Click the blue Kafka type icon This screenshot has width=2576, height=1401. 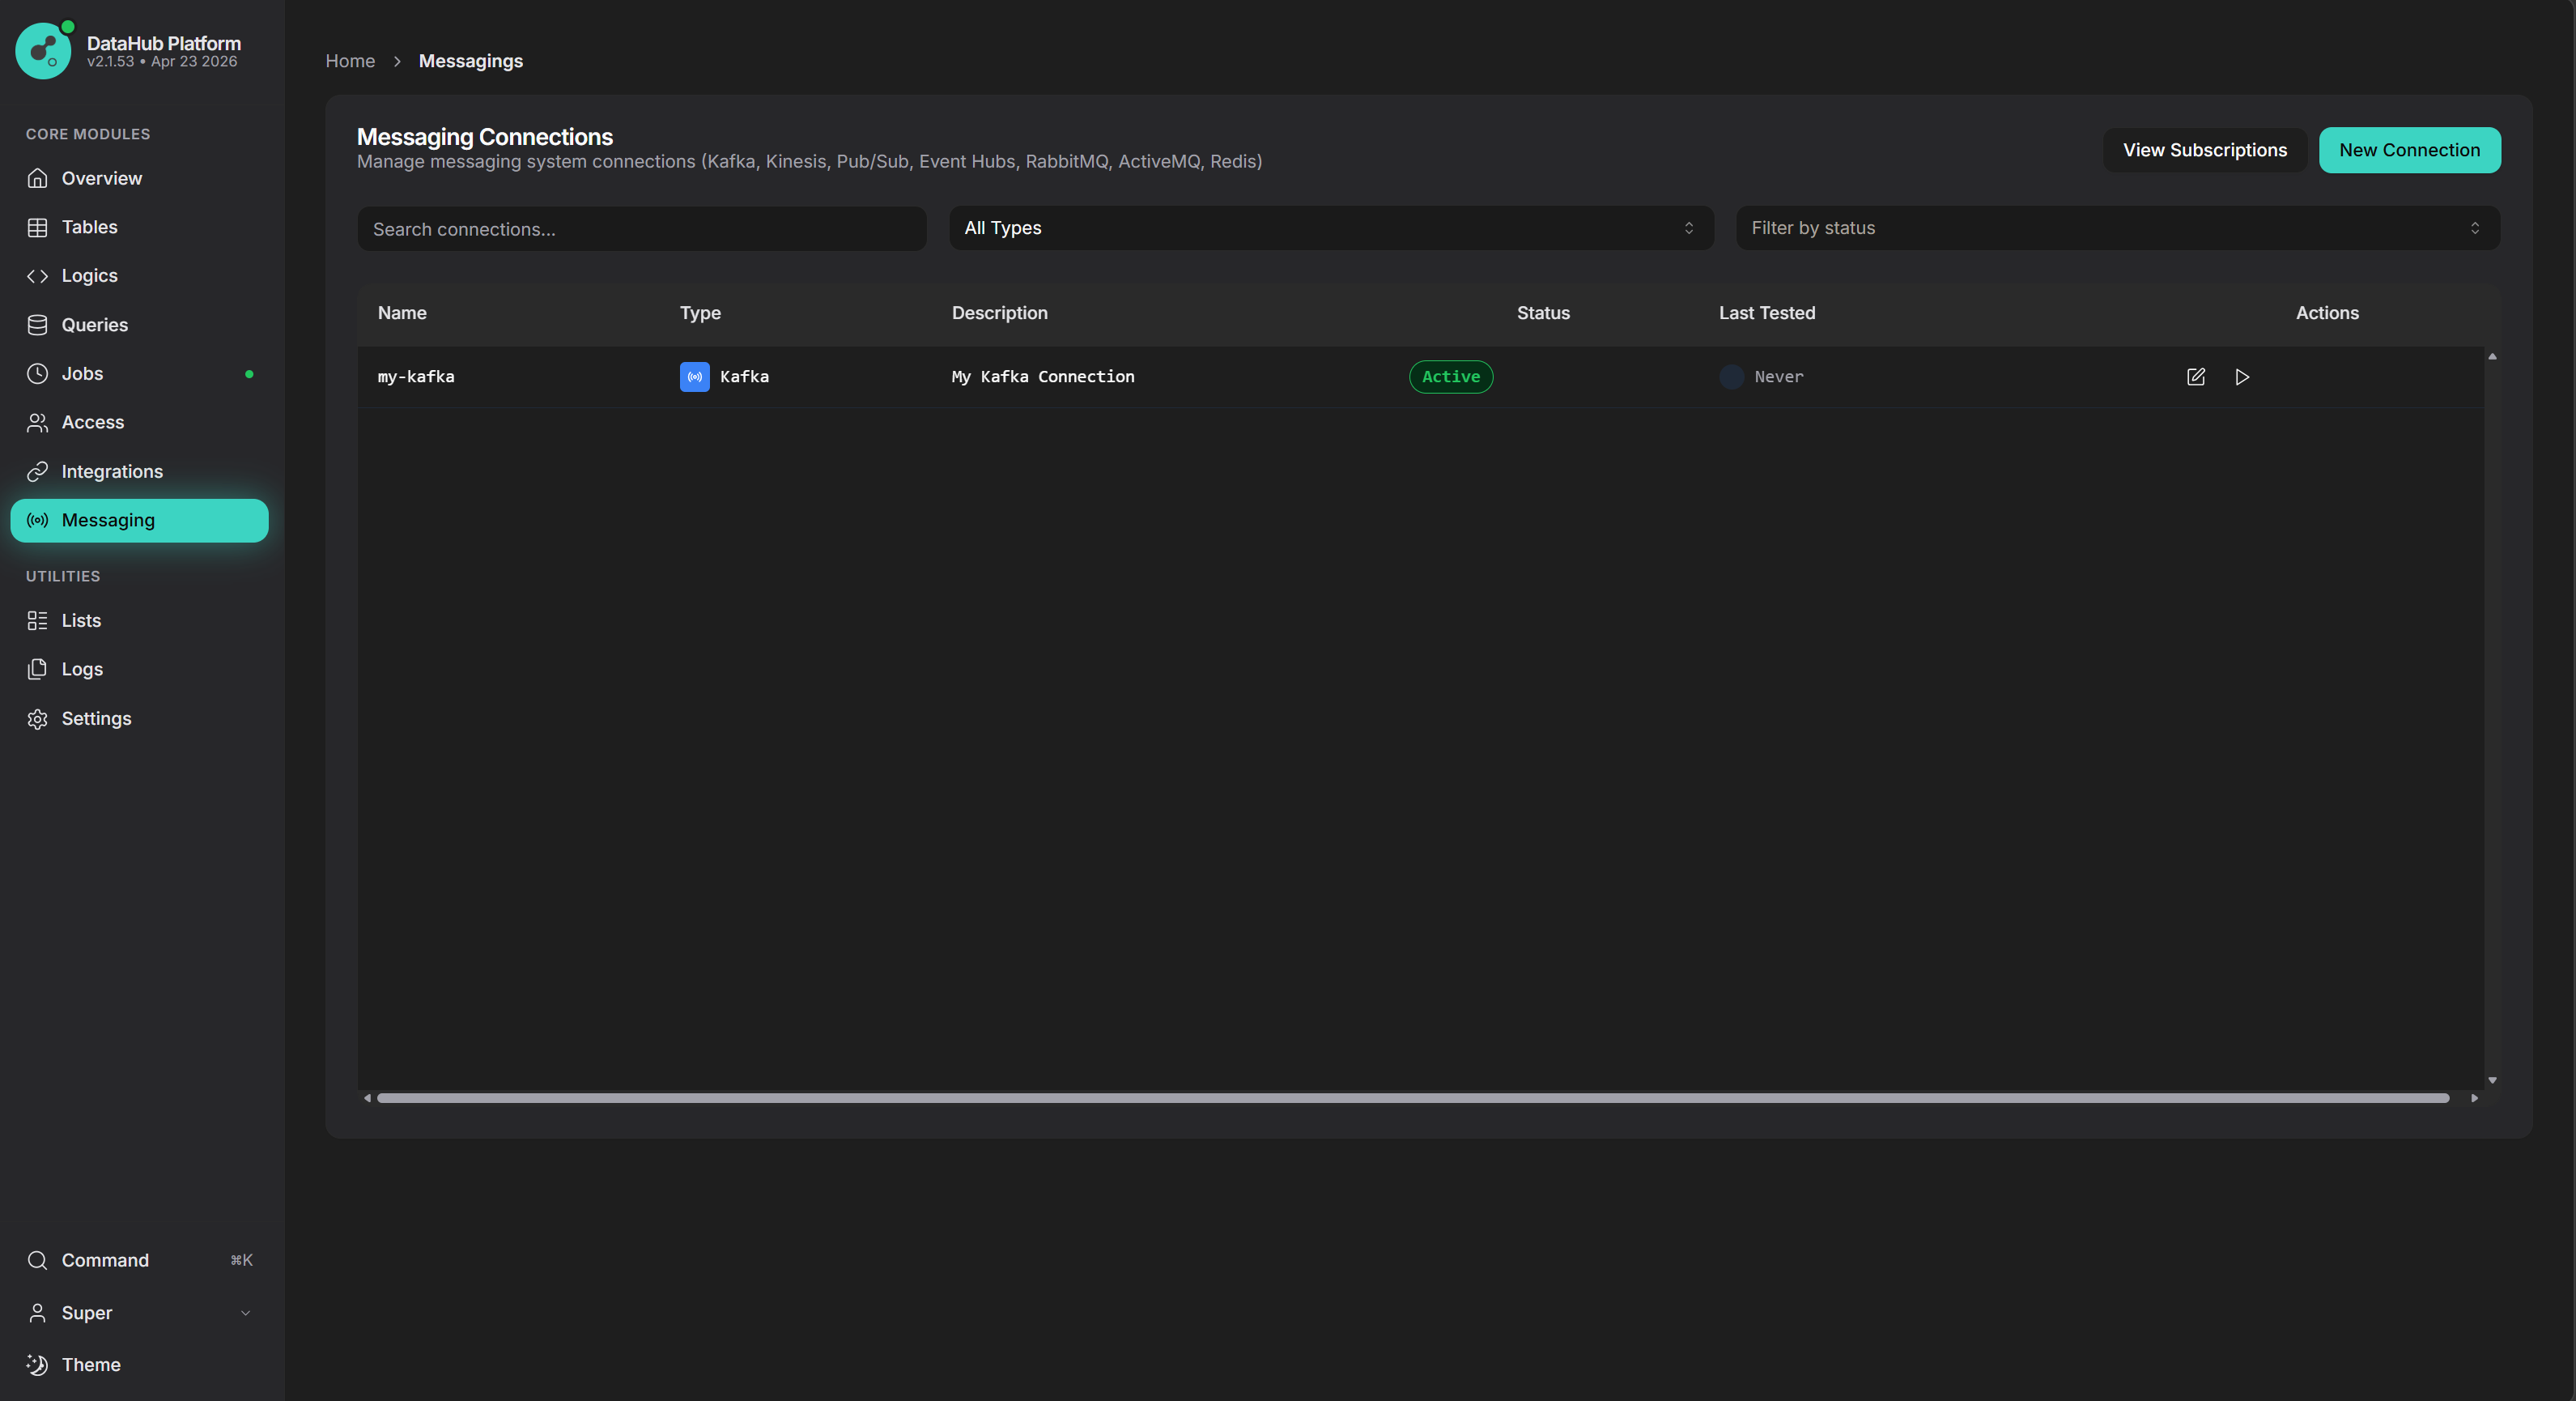[x=695, y=377]
